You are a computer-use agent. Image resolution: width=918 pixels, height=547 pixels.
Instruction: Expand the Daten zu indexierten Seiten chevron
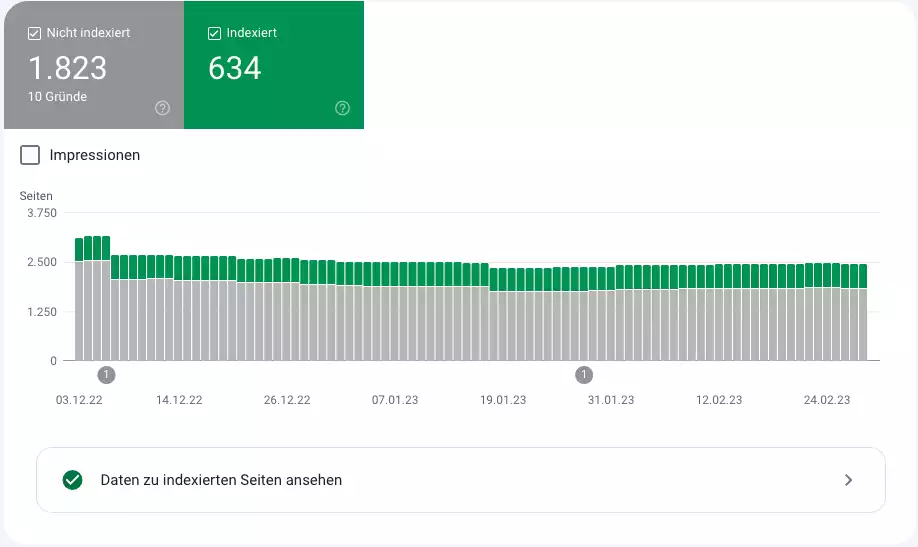pyautogui.click(x=848, y=480)
